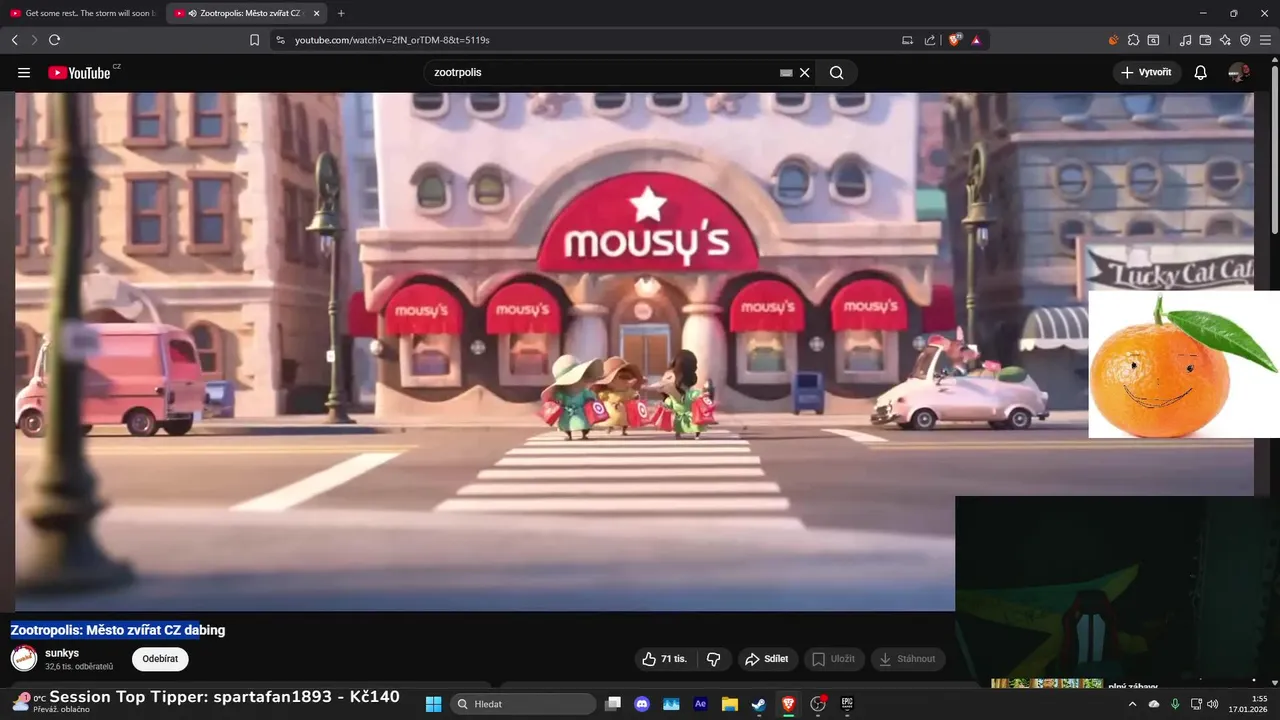Subscribe with the Odebírat button
This screenshot has height=720, width=1280.
click(160, 659)
